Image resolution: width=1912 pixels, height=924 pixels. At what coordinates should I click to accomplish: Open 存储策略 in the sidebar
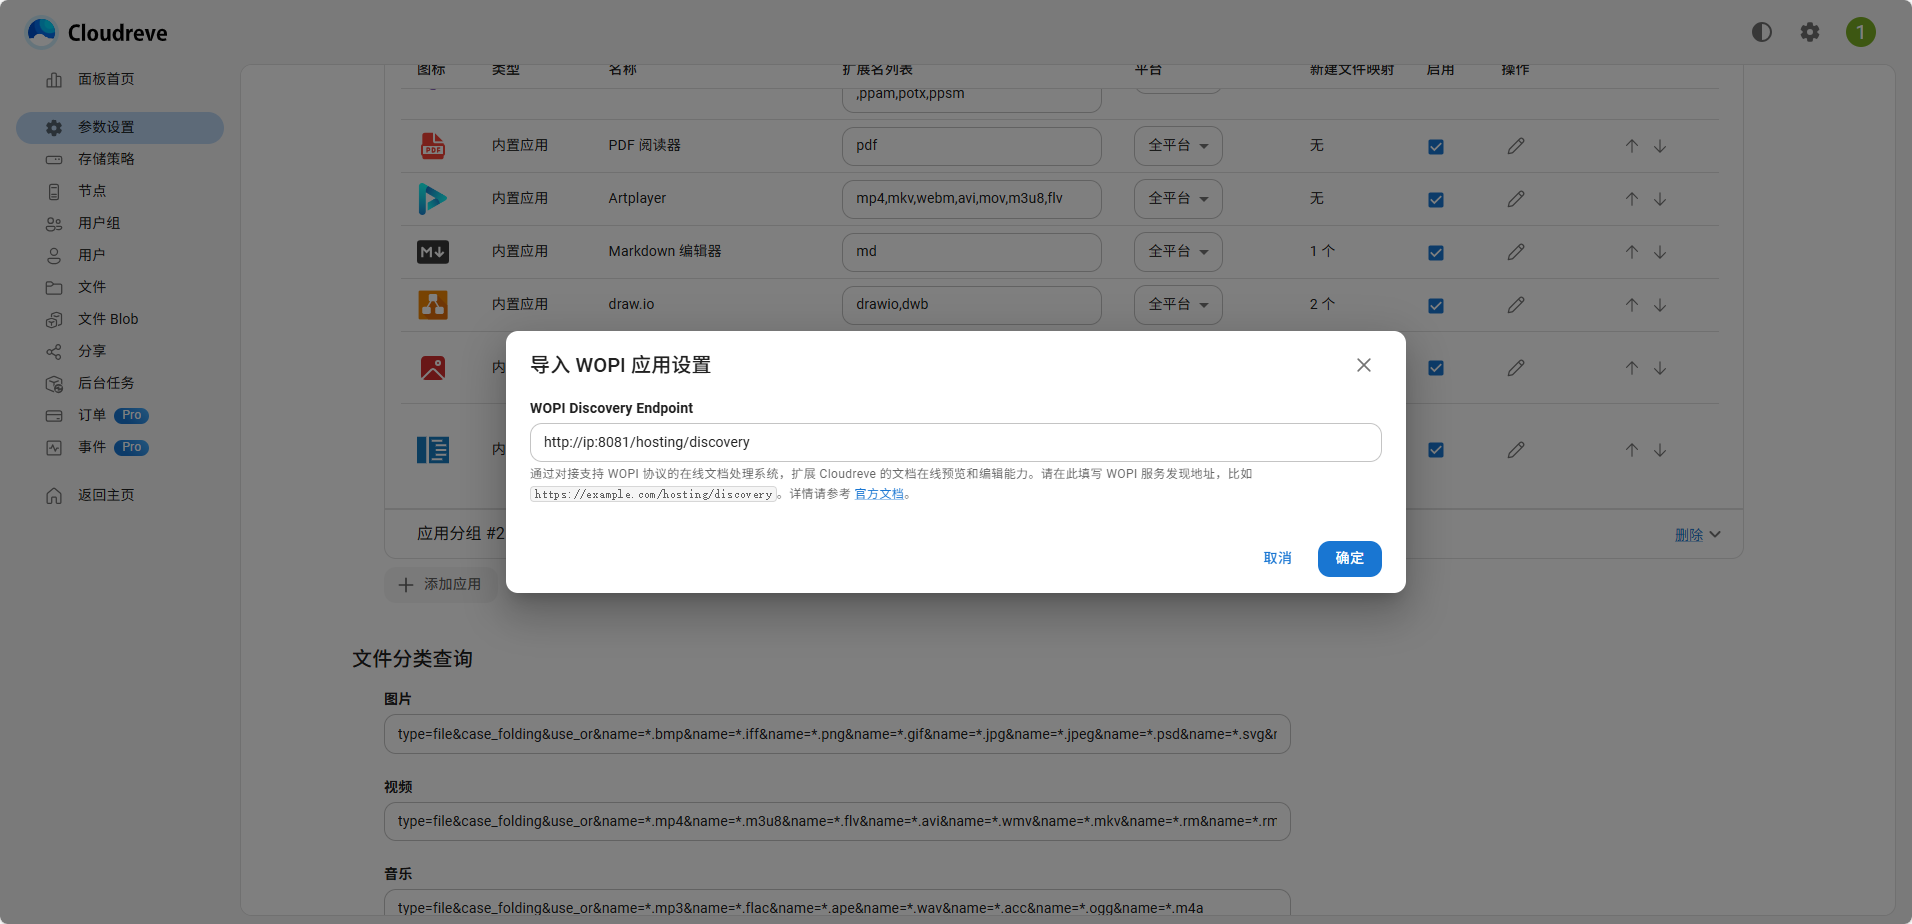107,159
